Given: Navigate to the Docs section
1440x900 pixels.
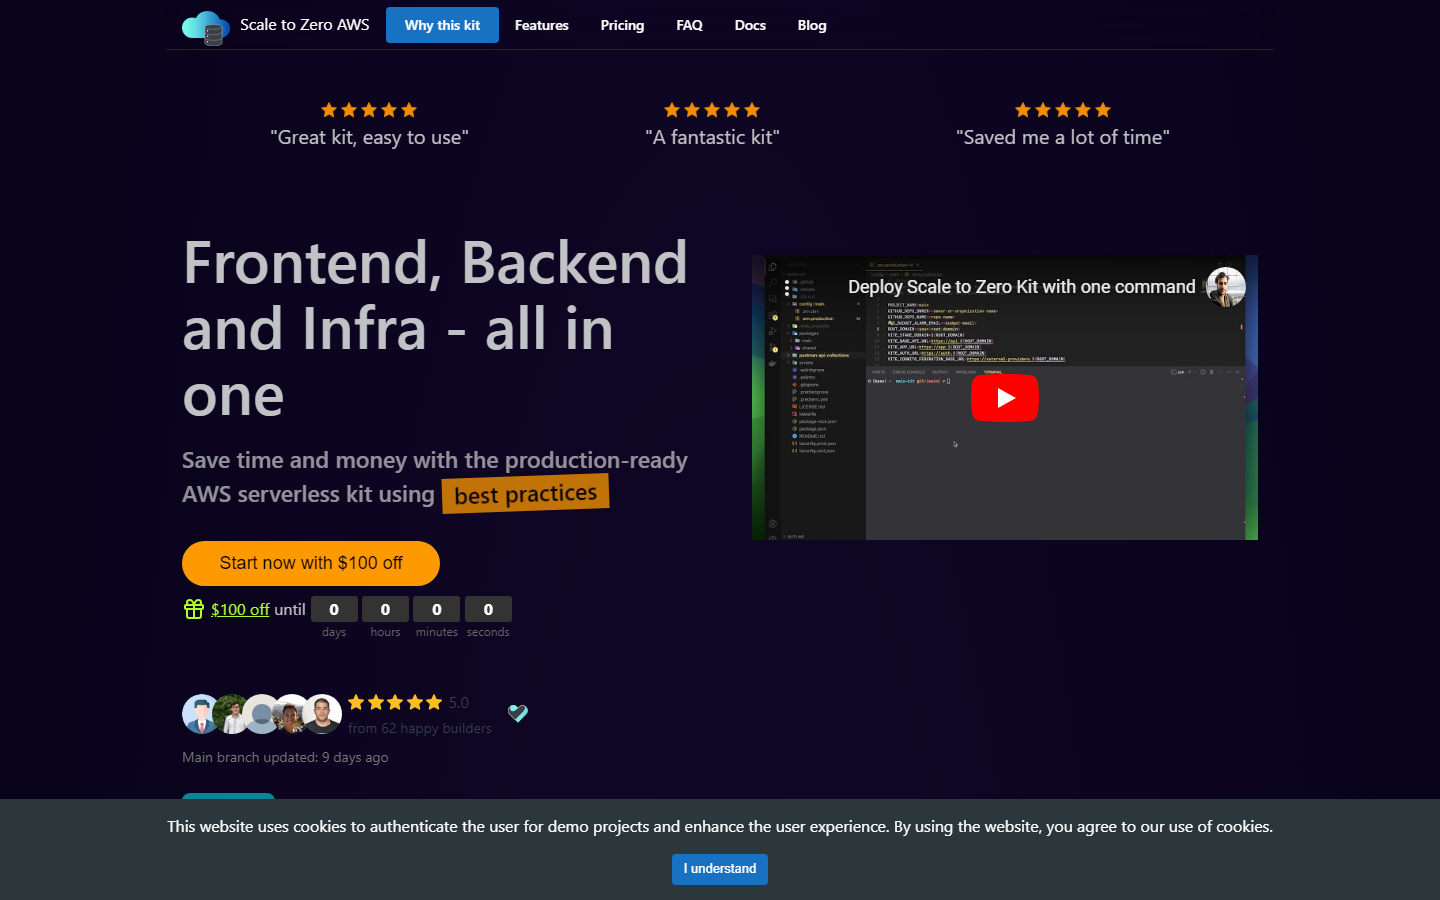Looking at the screenshot, I should click(750, 25).
